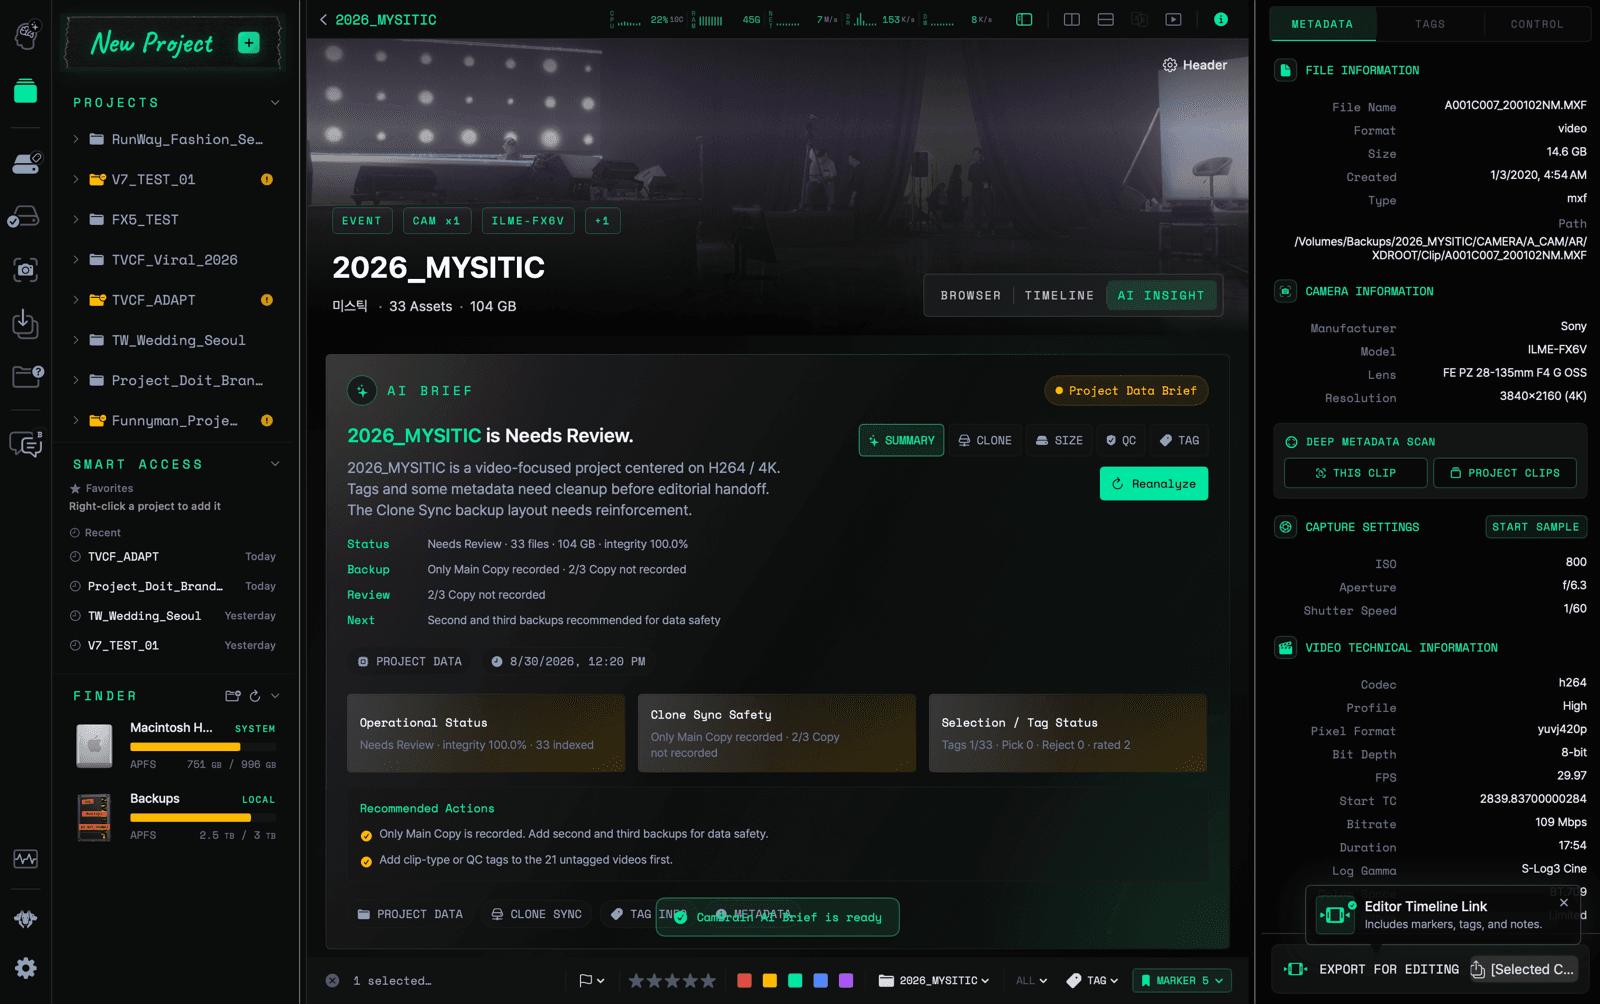
Task: Open the ALL filter dropdown
Action: tap(1032, 981)
